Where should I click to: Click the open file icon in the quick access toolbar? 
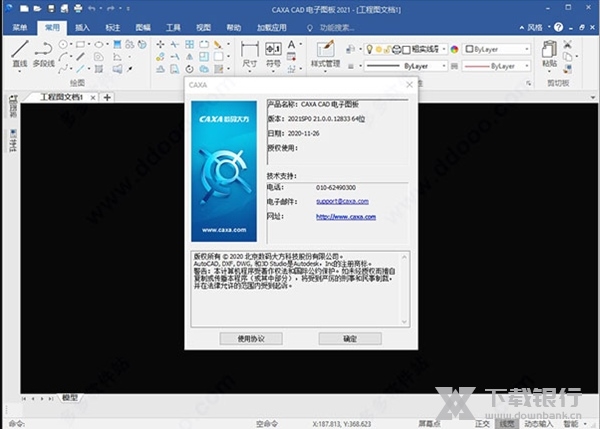37,8
